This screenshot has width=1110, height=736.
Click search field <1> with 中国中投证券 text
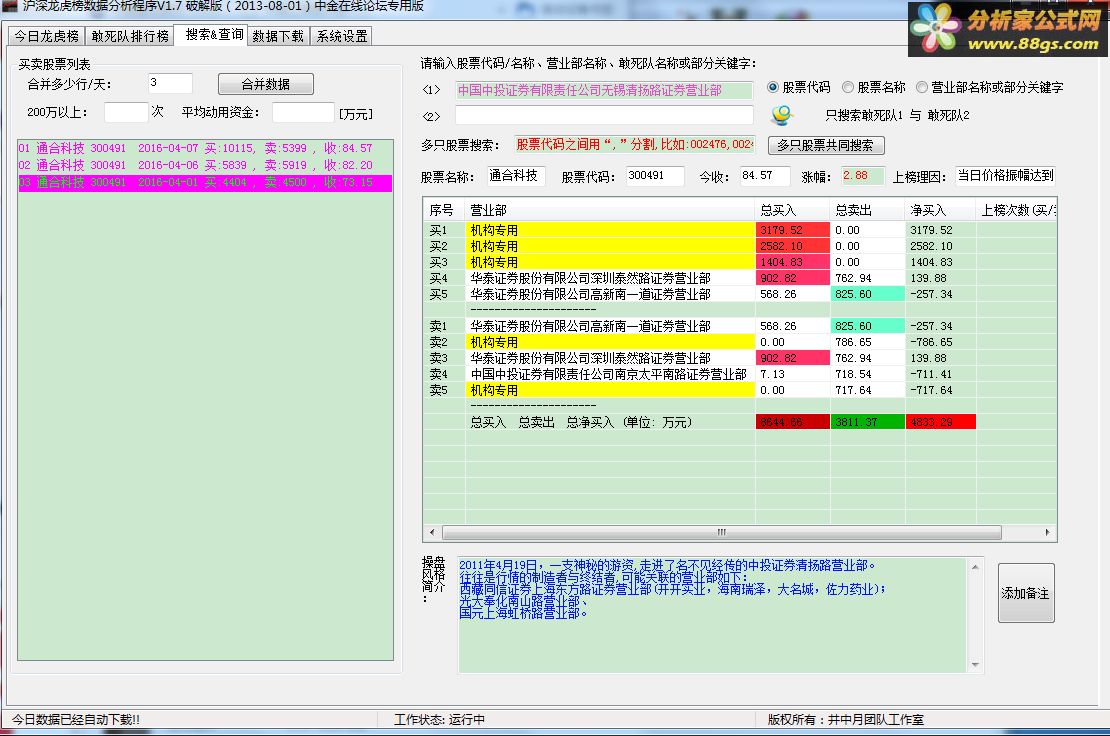click(x=604, y=90)
